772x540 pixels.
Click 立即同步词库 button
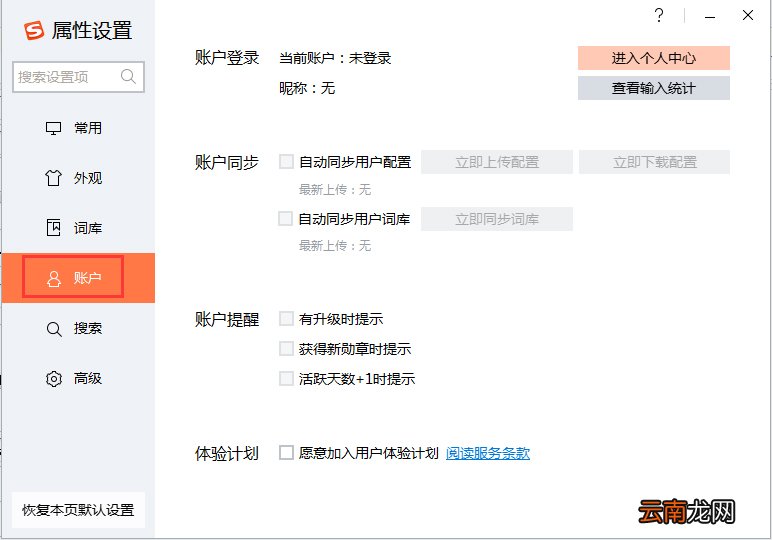(x=497, y=219)
